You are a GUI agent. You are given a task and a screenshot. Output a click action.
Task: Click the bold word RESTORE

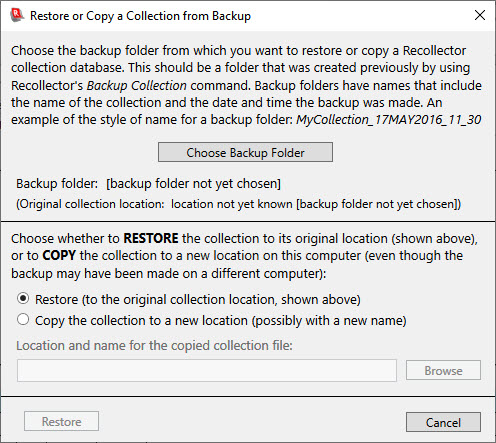[x=151, y=238]
